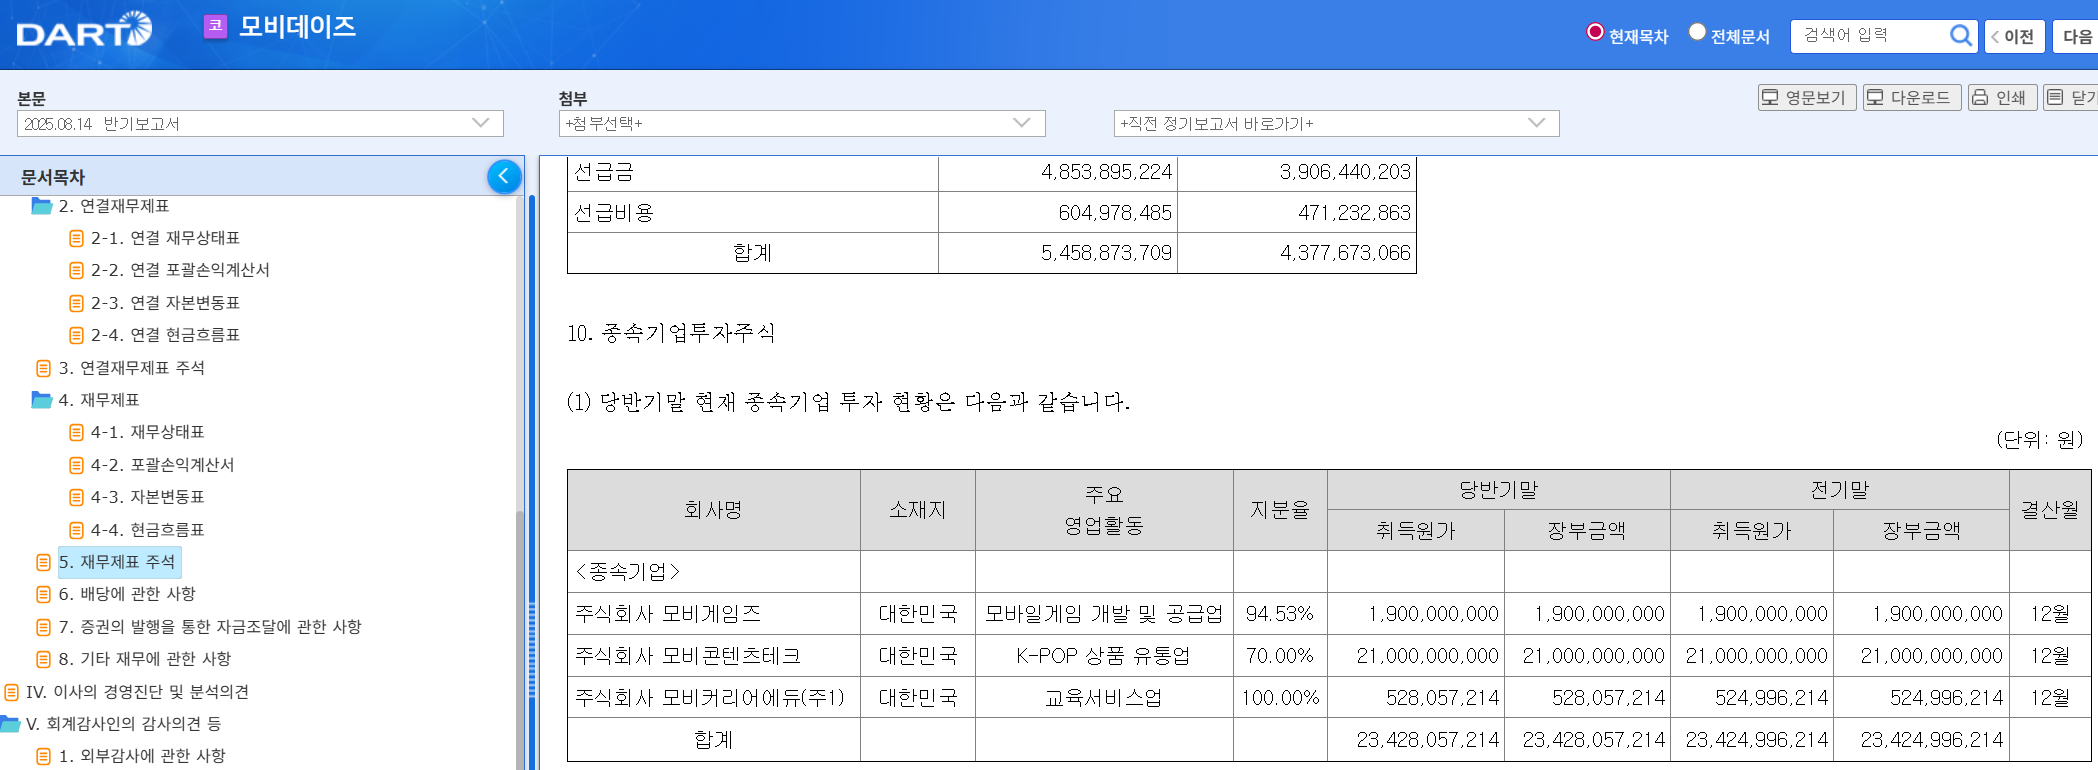Open the 직전 정기보고서 바로가기 dropdown
Image resolution: width=2098 pixels, height=770 pixels.
click(1336, 123)
